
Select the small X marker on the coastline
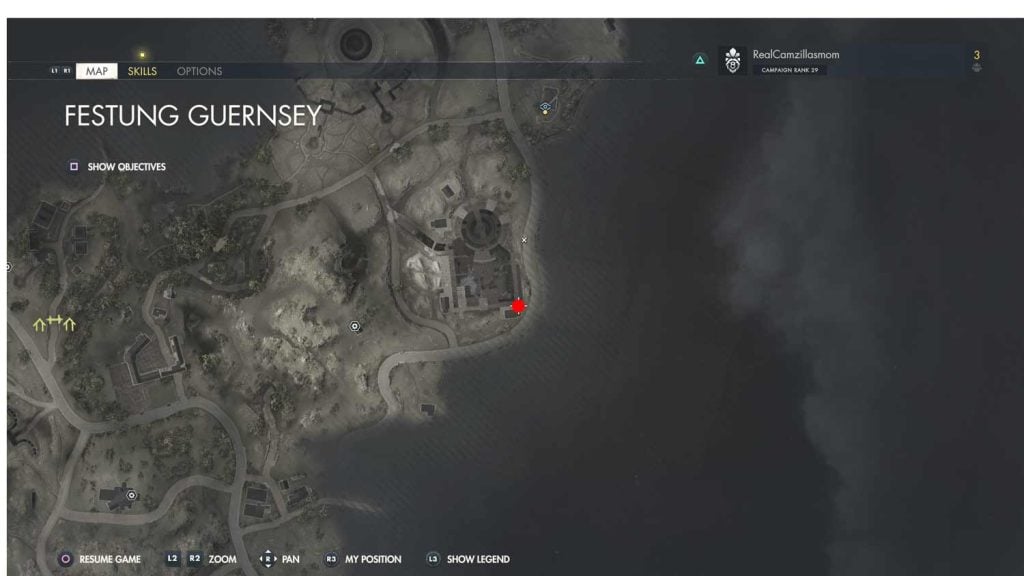(524, 240)
